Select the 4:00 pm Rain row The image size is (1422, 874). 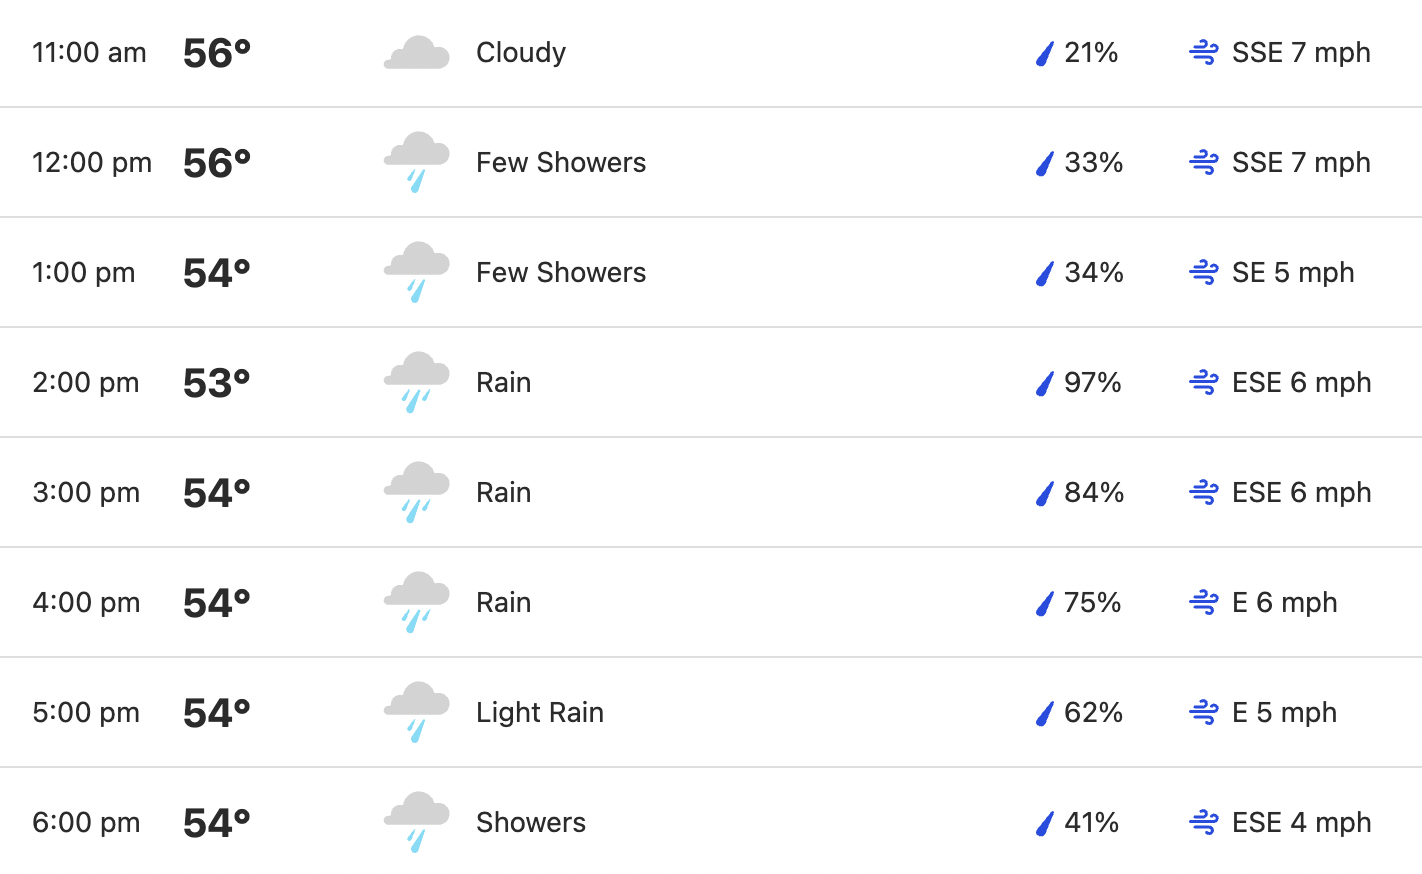711,602
